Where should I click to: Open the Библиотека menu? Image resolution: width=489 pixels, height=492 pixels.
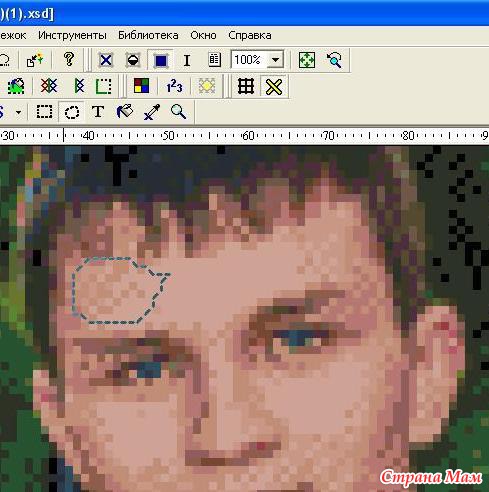148,35
